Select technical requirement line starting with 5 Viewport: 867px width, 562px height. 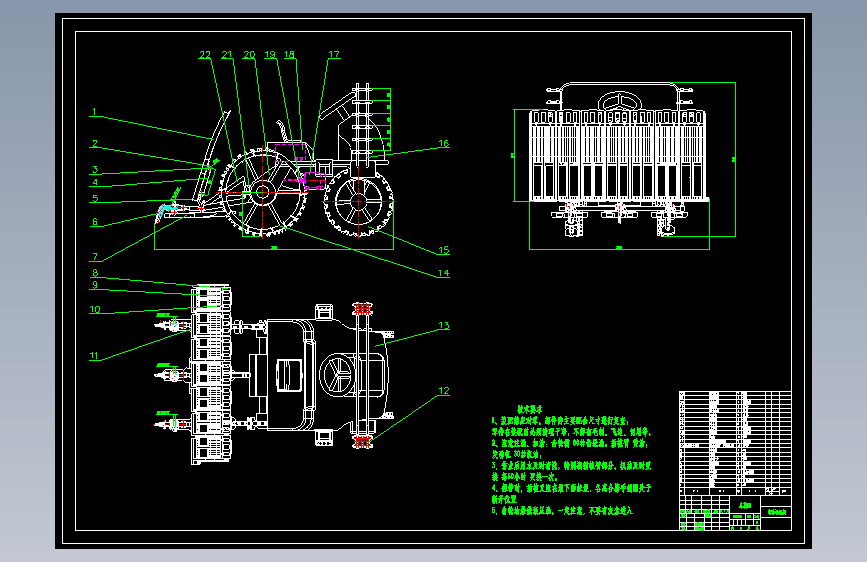562,511
